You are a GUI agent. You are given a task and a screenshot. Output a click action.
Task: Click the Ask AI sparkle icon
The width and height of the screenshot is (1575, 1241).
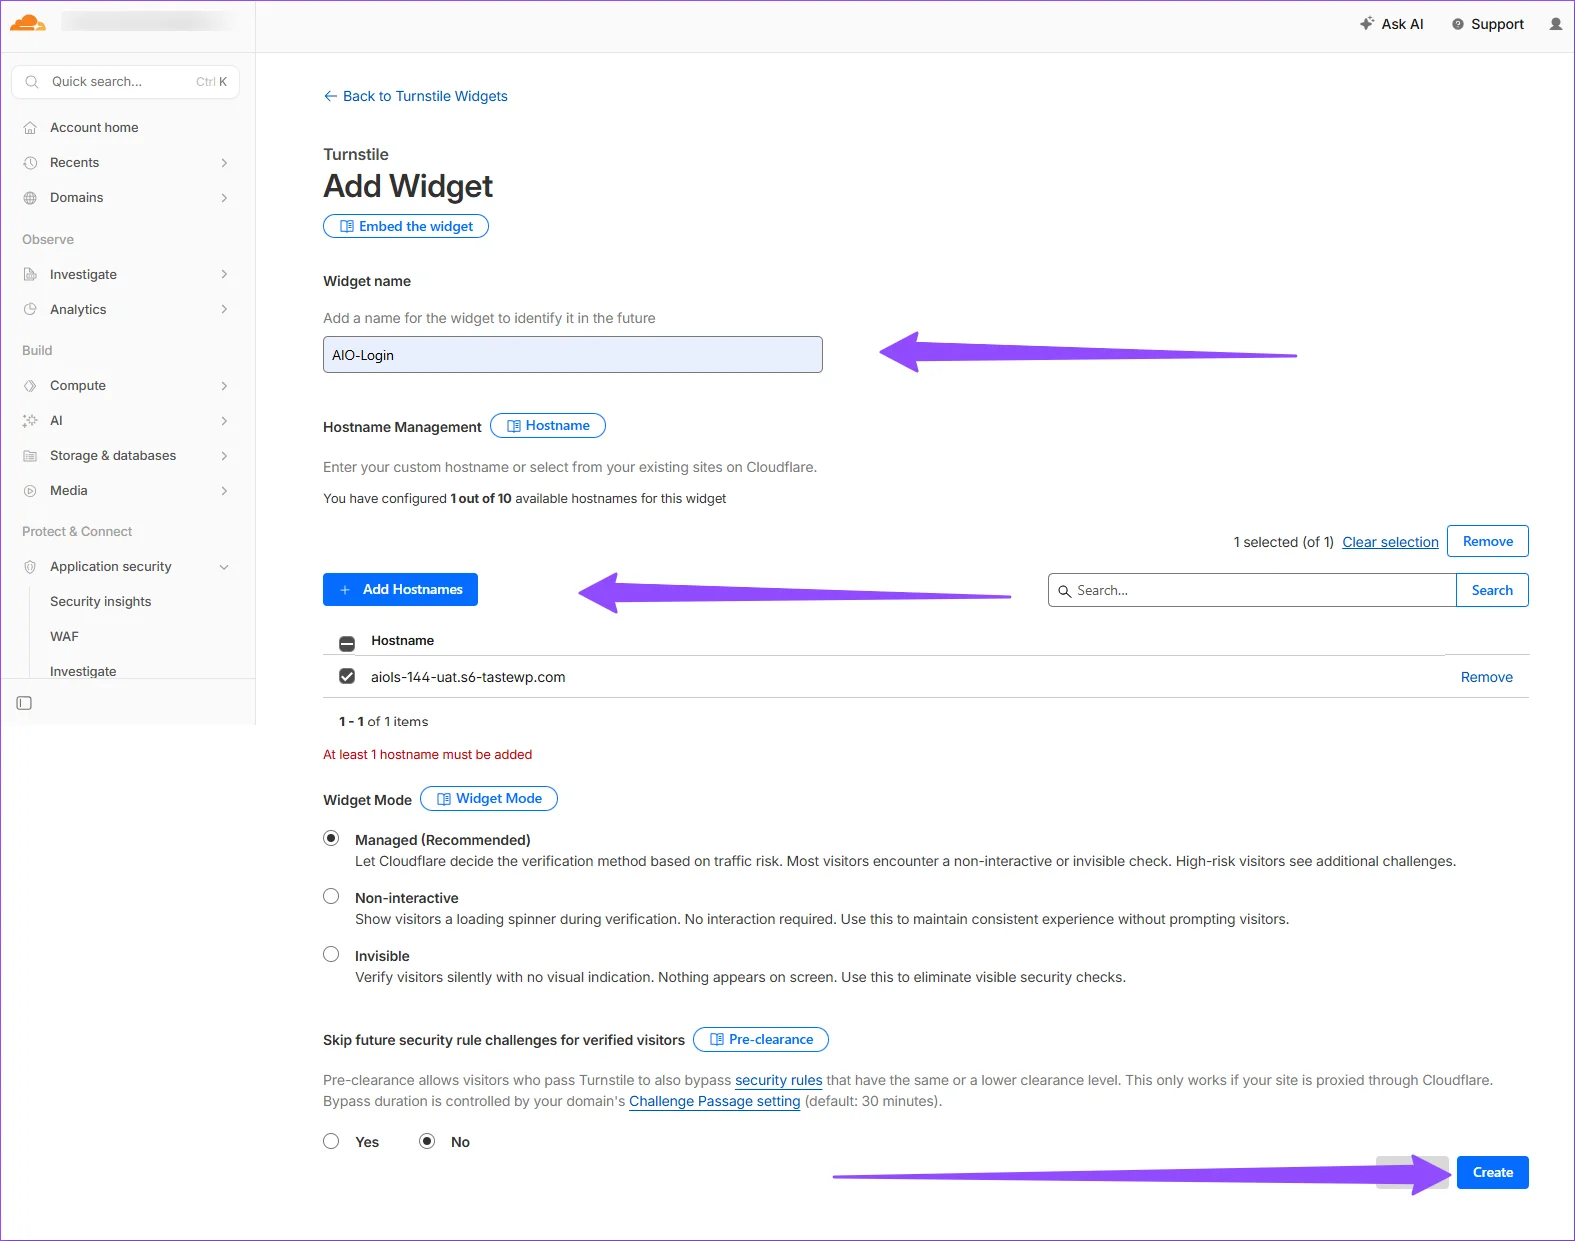coord(1367,23)
